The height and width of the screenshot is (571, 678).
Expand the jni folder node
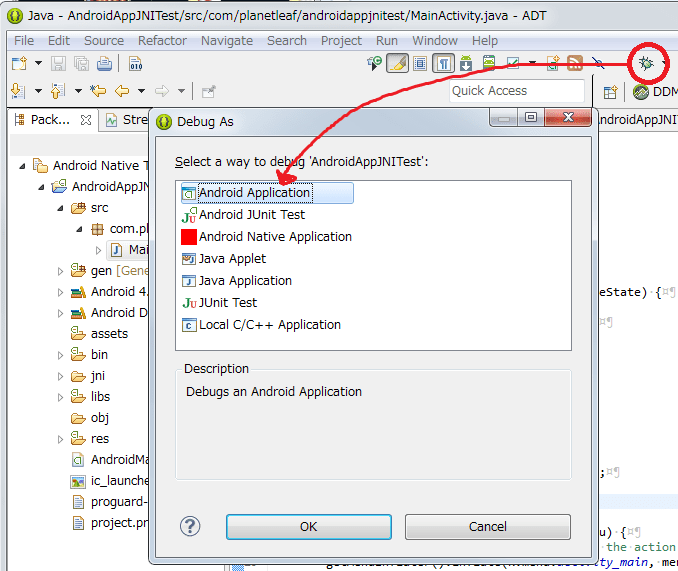[x=61, y=376]
